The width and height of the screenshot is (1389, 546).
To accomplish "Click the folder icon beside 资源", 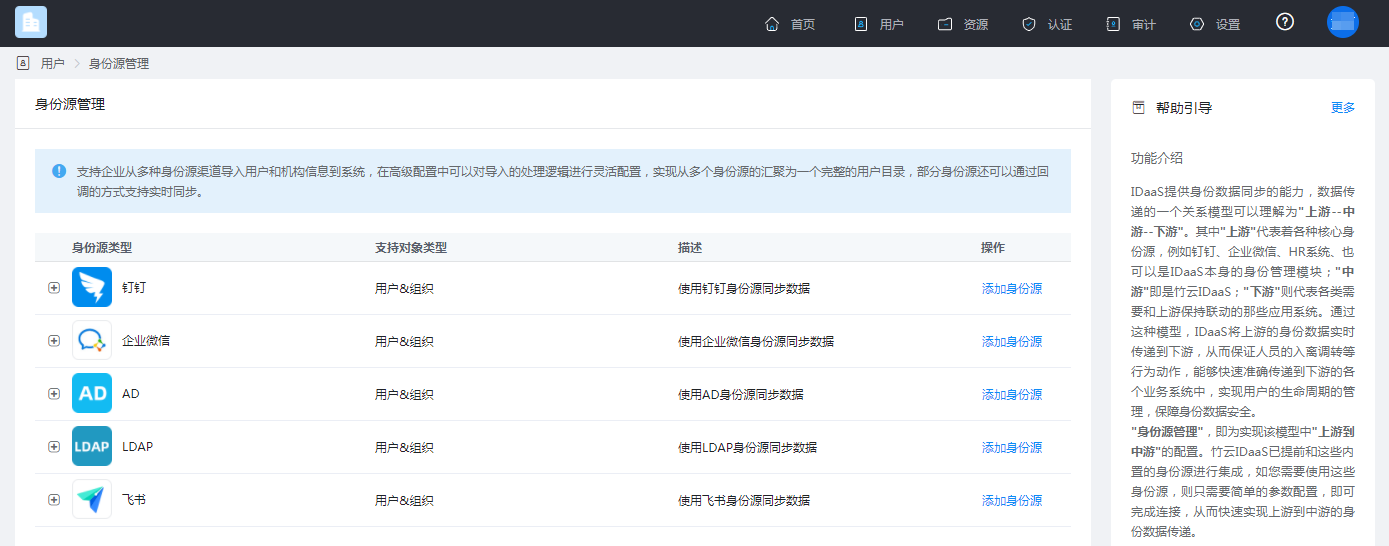I will click(945, 24).
